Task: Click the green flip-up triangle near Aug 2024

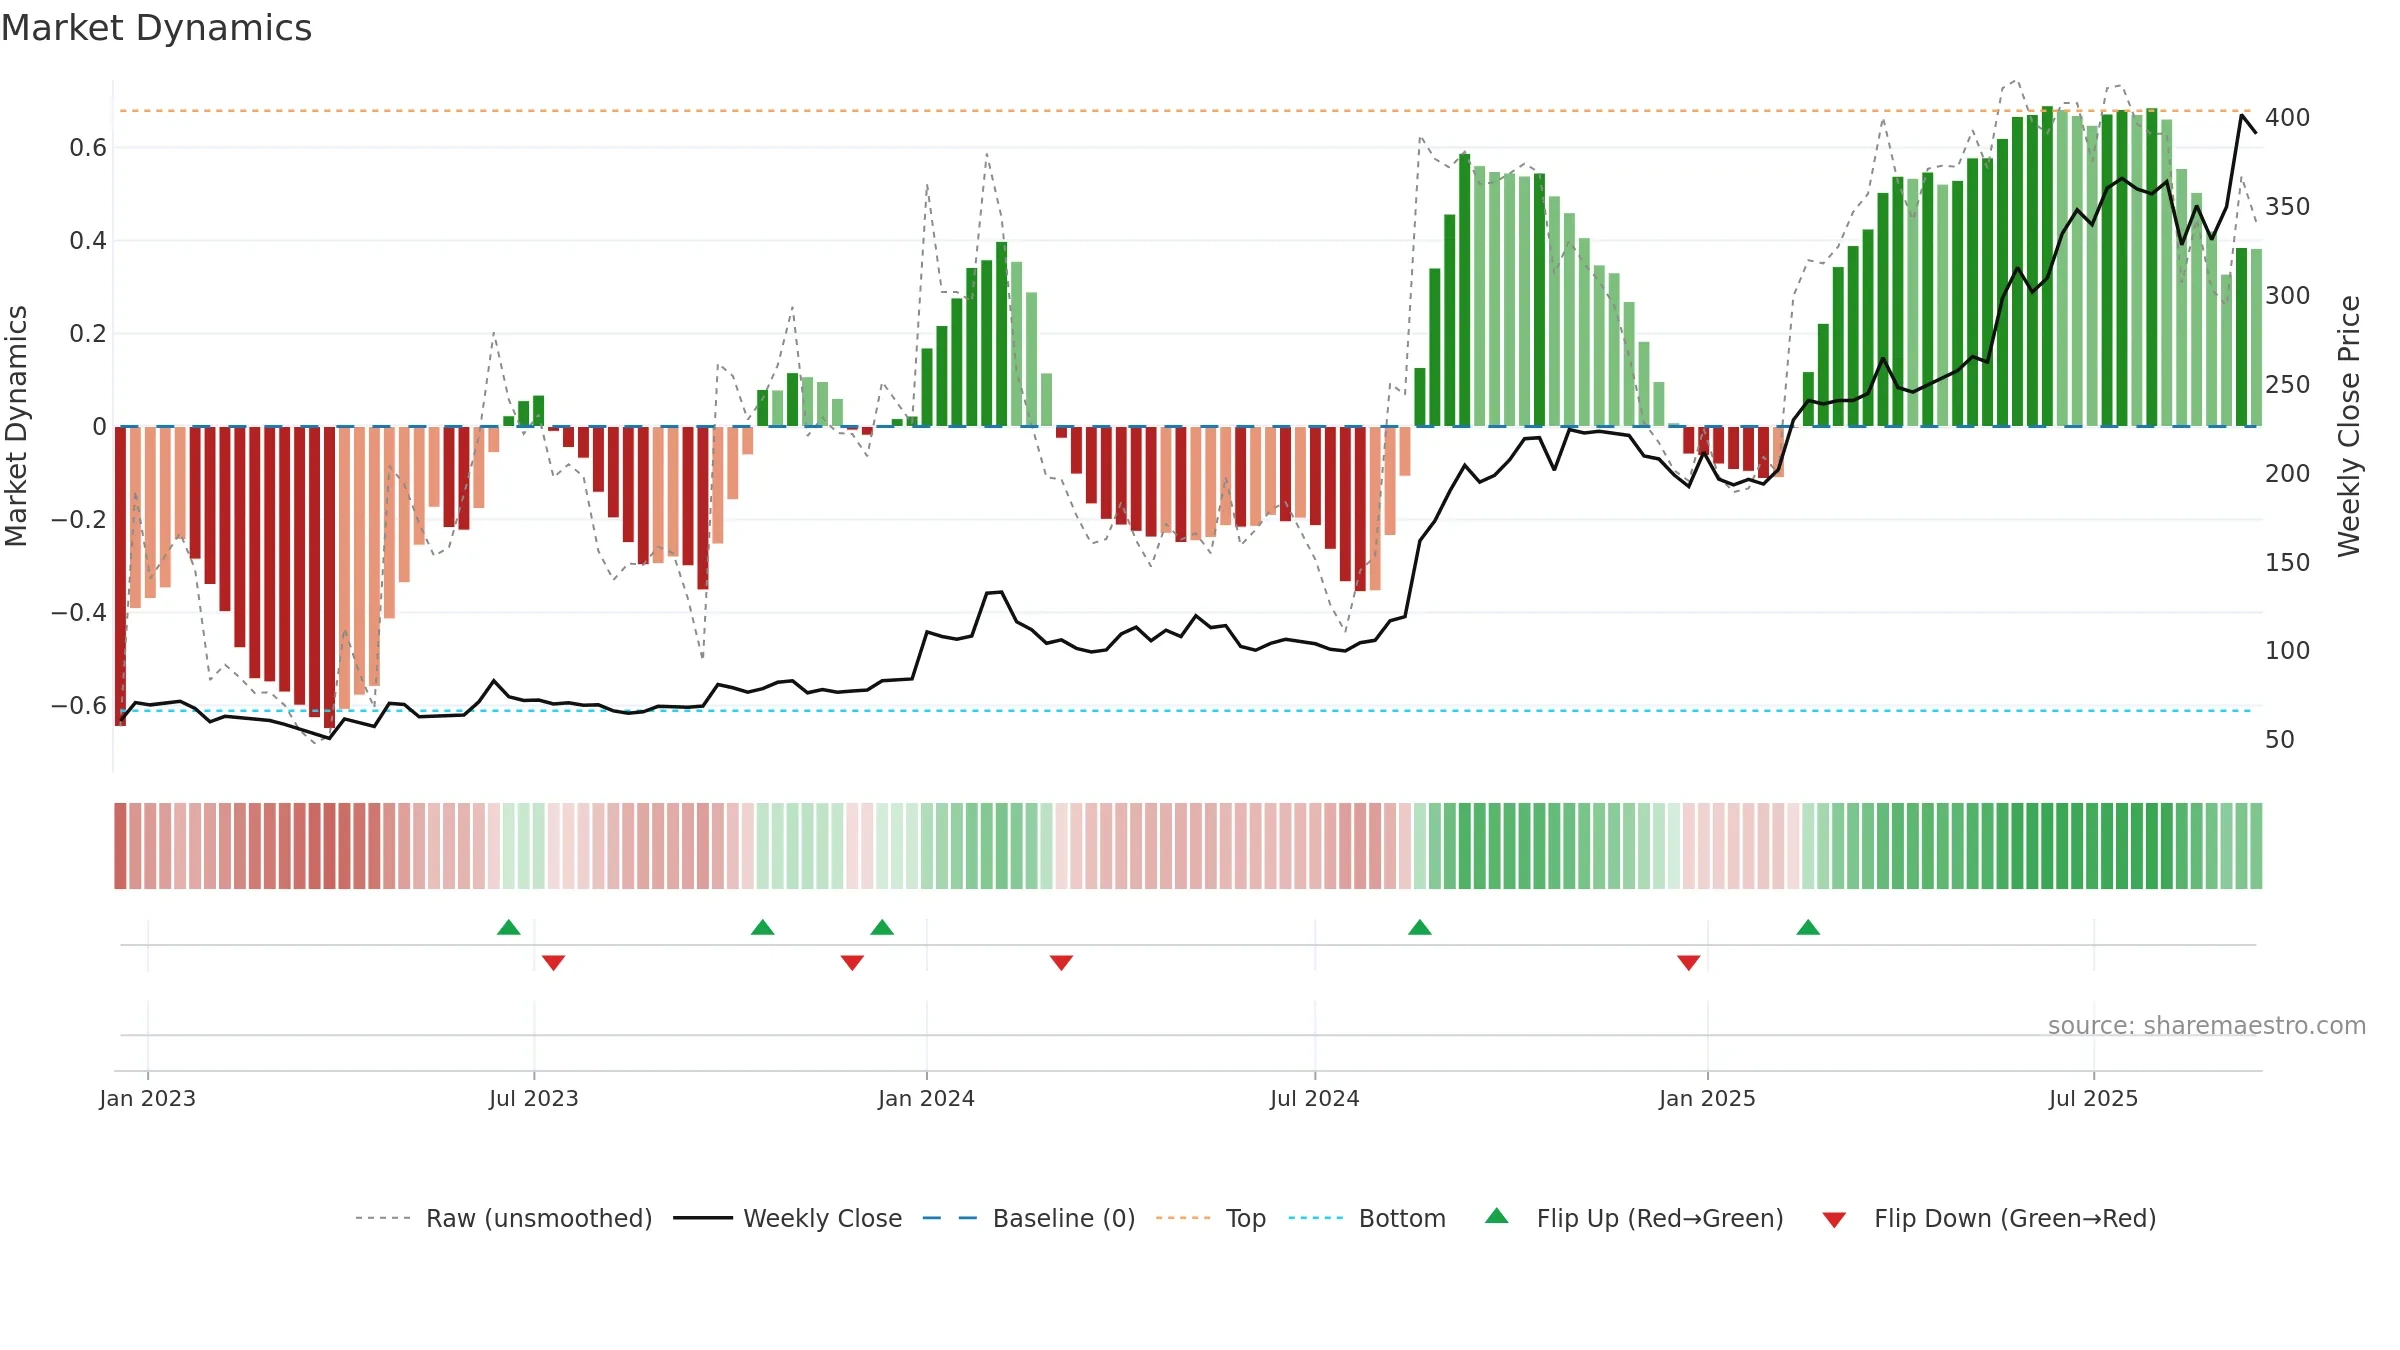Action: tap(1419, 927)
